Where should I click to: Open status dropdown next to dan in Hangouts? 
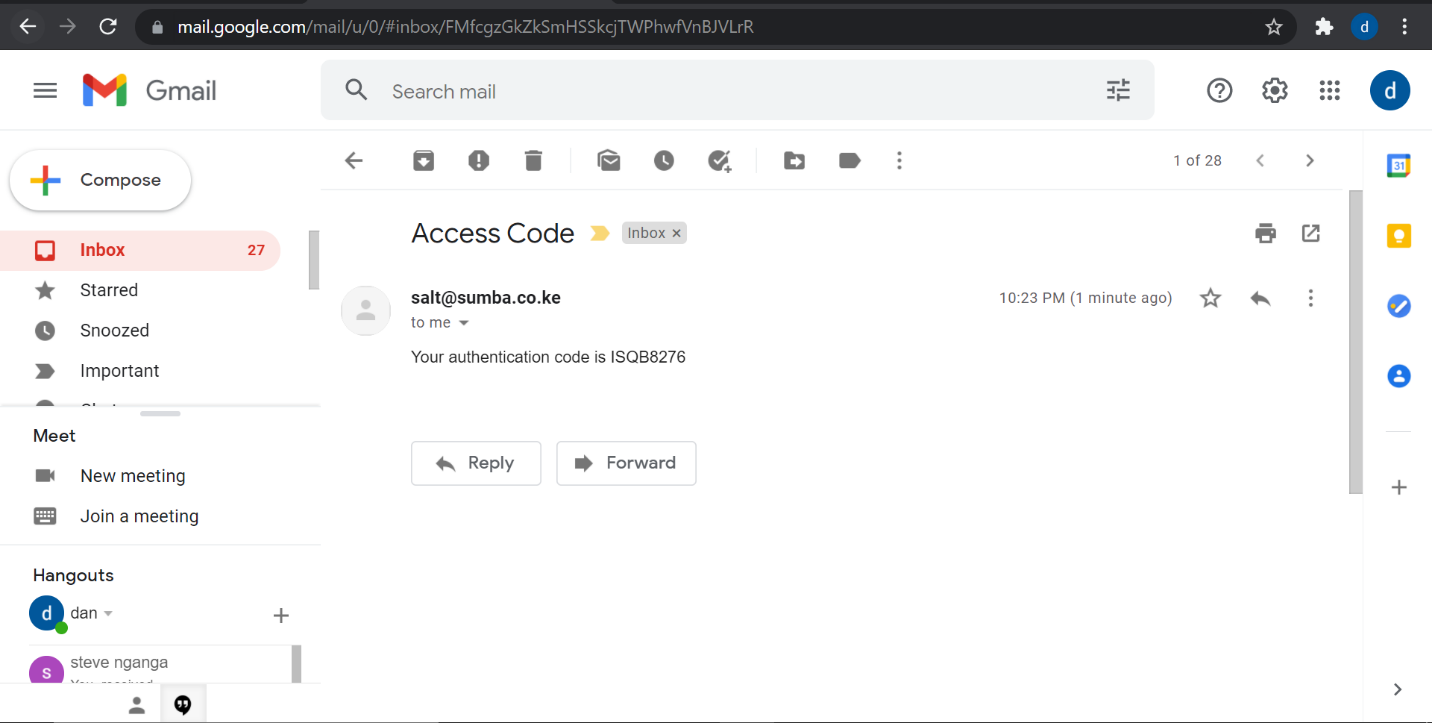(108, 613)
